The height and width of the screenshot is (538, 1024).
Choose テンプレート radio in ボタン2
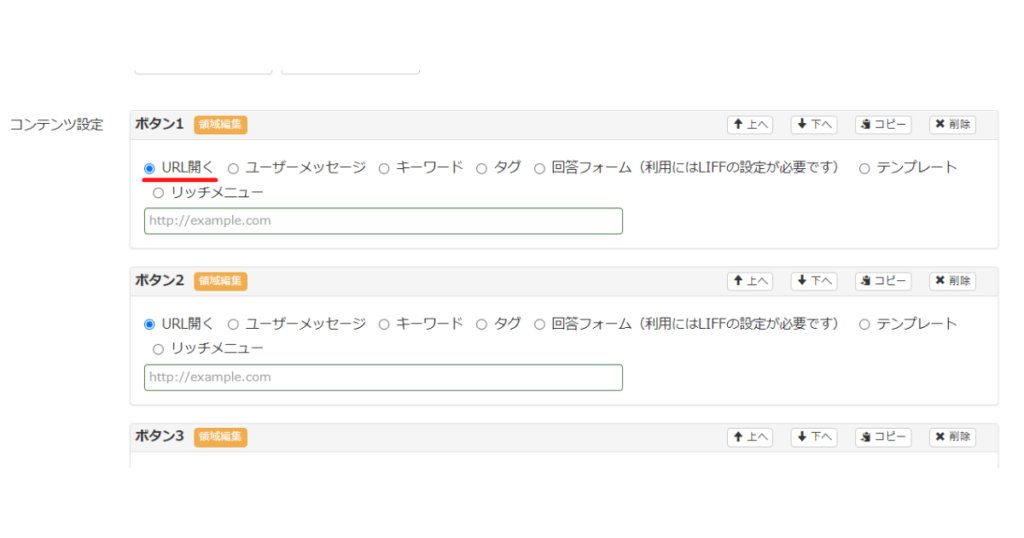click(x=864, y=324)
